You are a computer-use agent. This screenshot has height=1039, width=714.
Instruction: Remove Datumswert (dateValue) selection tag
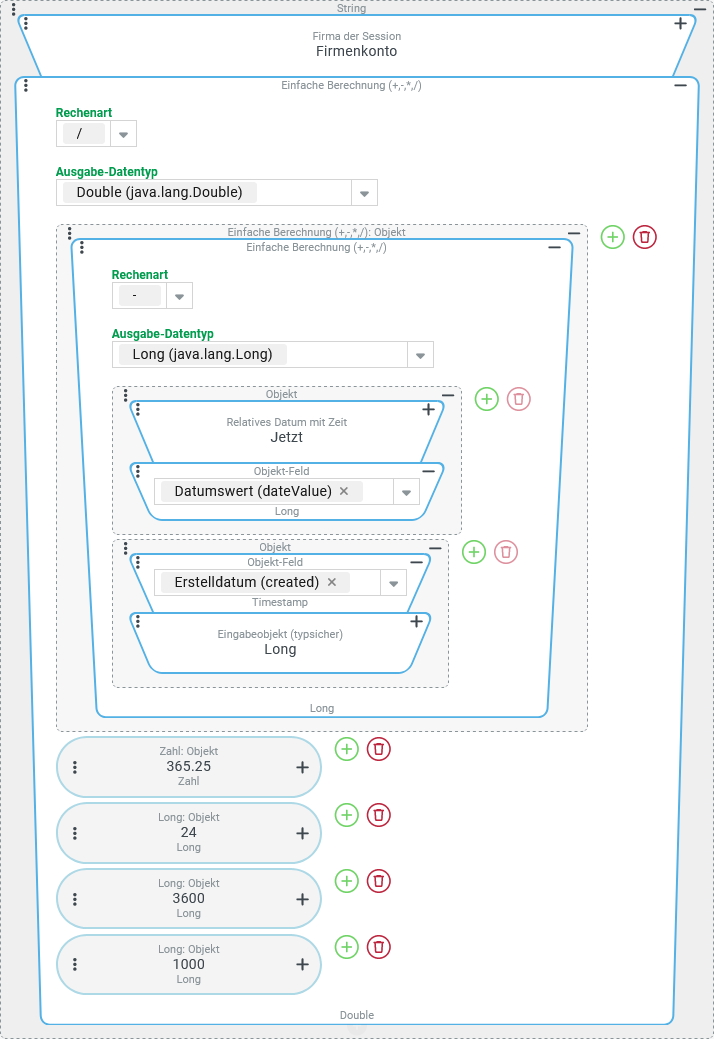[x=344, y=491]
